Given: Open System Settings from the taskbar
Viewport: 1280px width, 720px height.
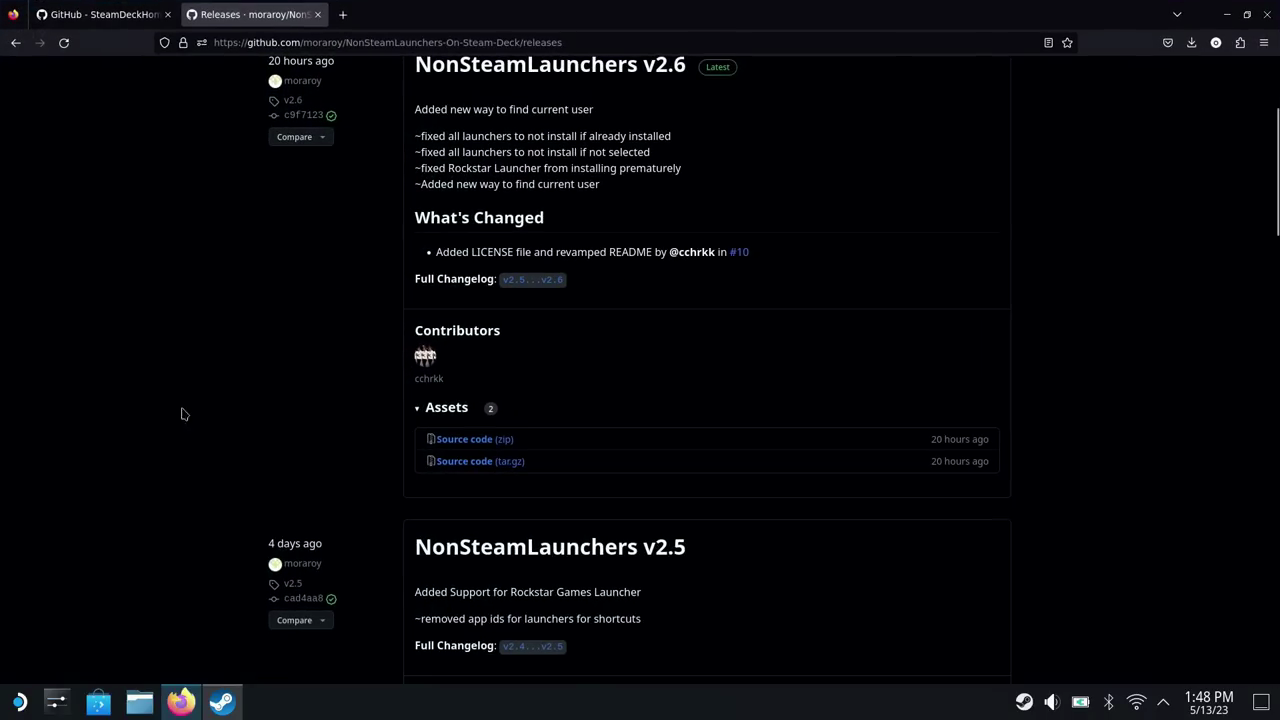Looking at the screenshot, I should point(57,702).
